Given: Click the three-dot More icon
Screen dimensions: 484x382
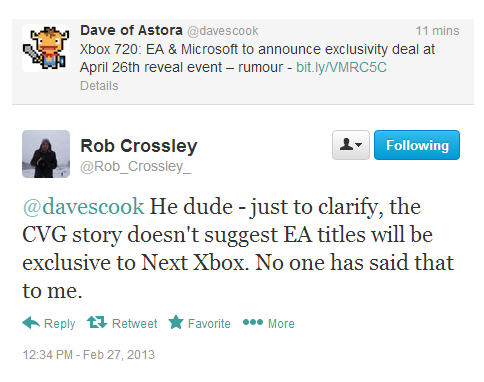Looking at the screenshot, I should click(253, 322).
